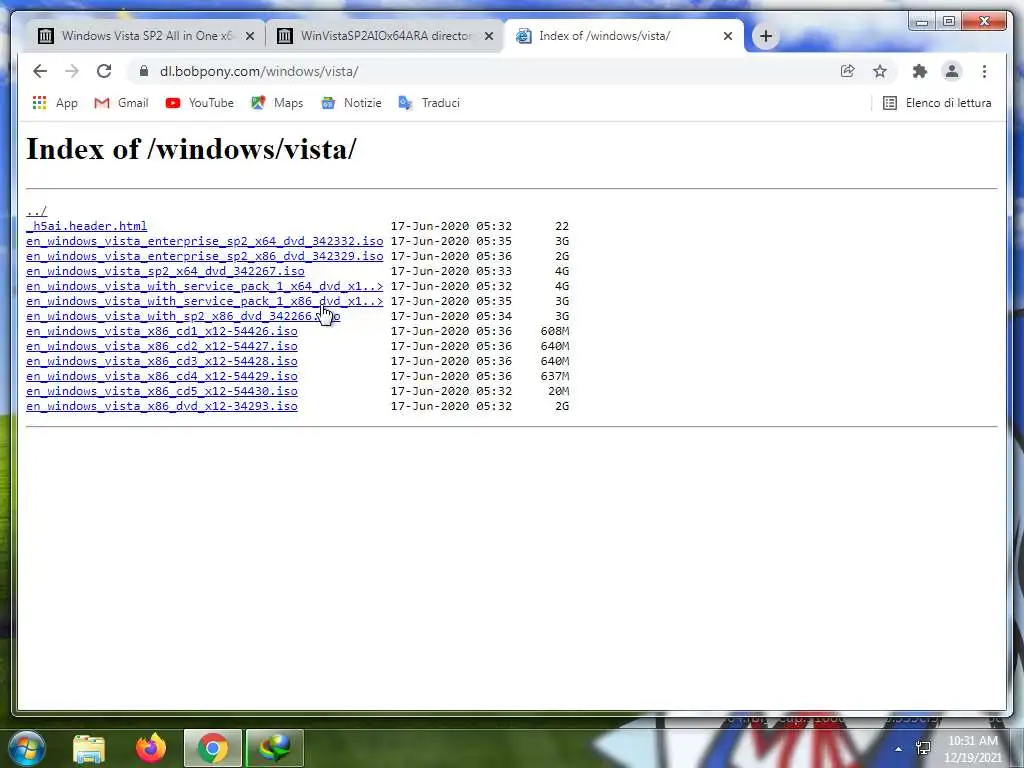
Task: Click the 637M size value
Action: tap(554, 376)
